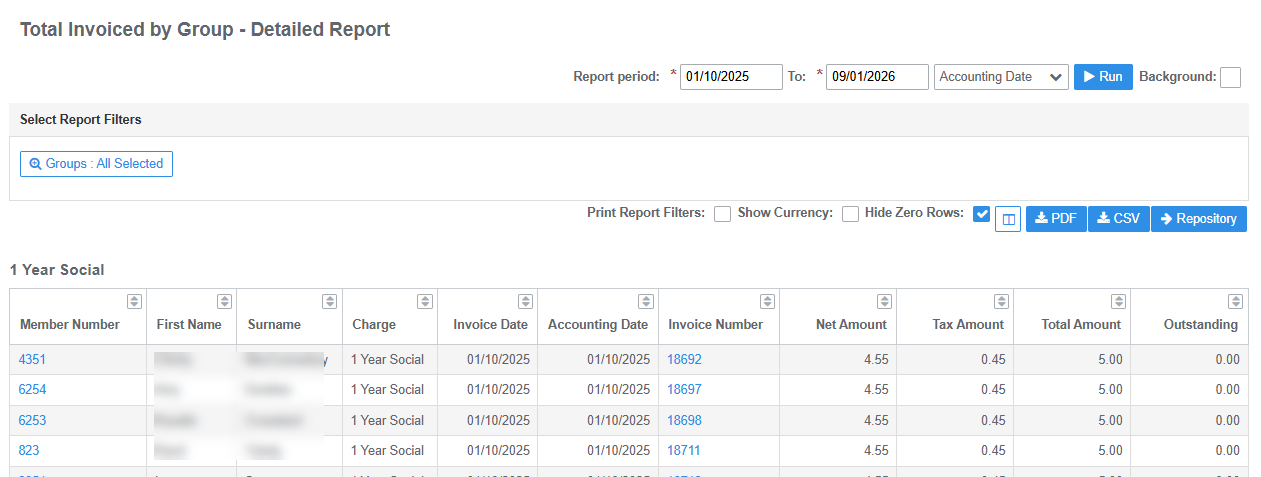Viewport: 1261px width, 477px height.
Task: Open member number 6253
Action: (x=32, y=420)
